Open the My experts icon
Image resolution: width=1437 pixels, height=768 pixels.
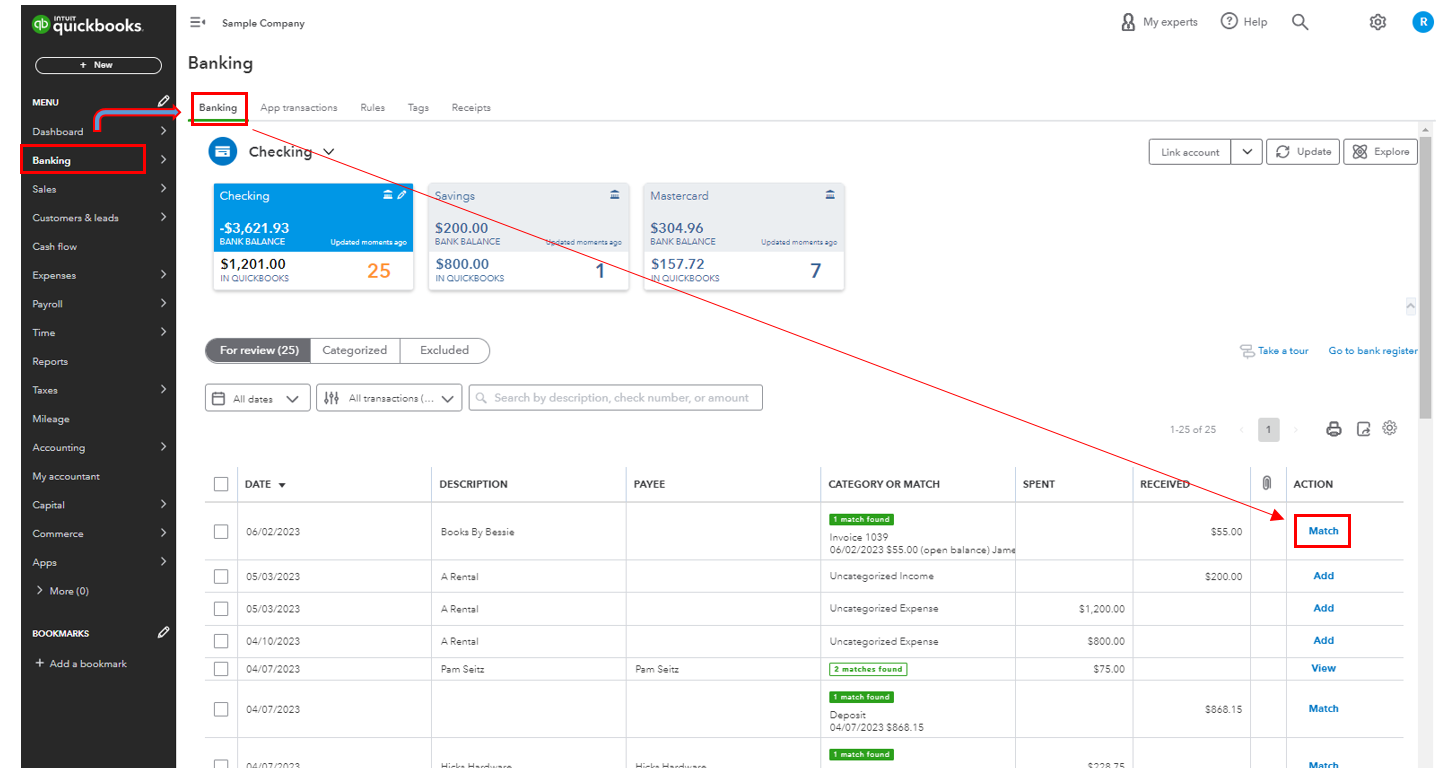(x=1128, y=22)
